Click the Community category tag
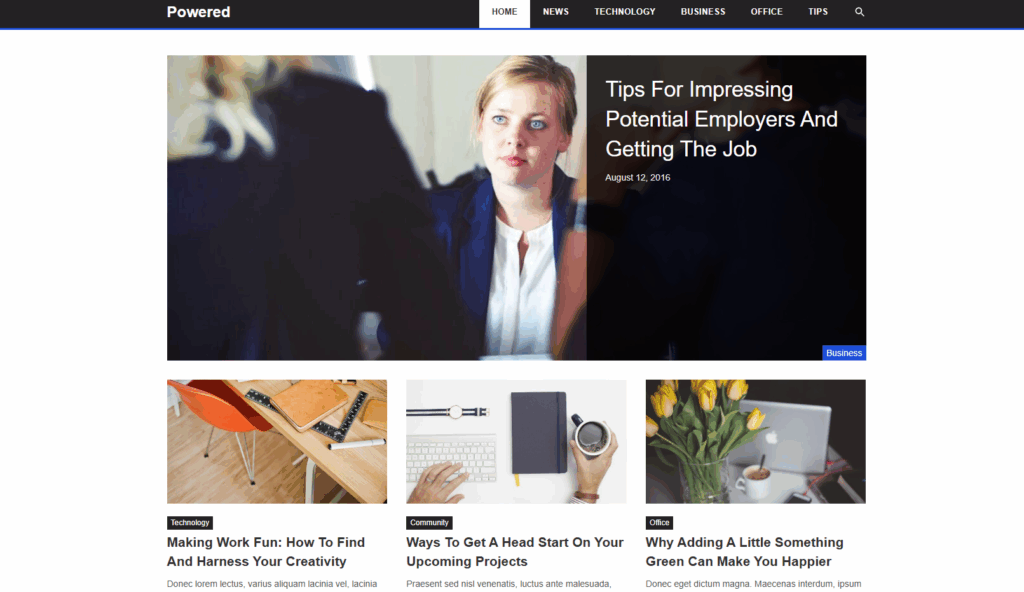Viewport: 1024px width, 592px height. click(429, 523)
